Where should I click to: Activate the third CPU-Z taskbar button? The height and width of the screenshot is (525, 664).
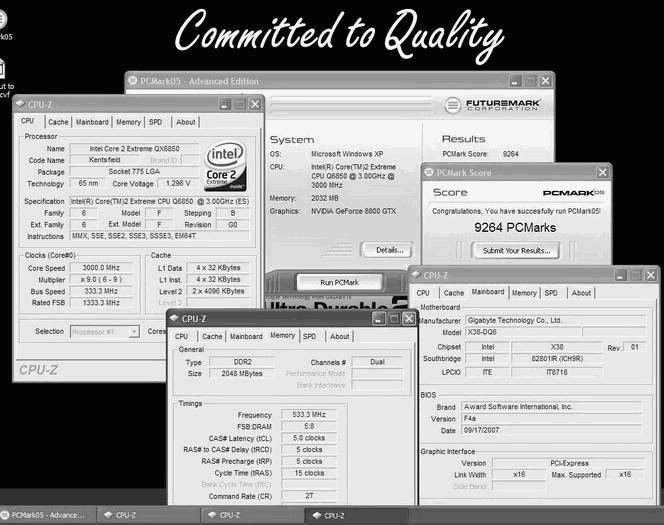(357, 515)
